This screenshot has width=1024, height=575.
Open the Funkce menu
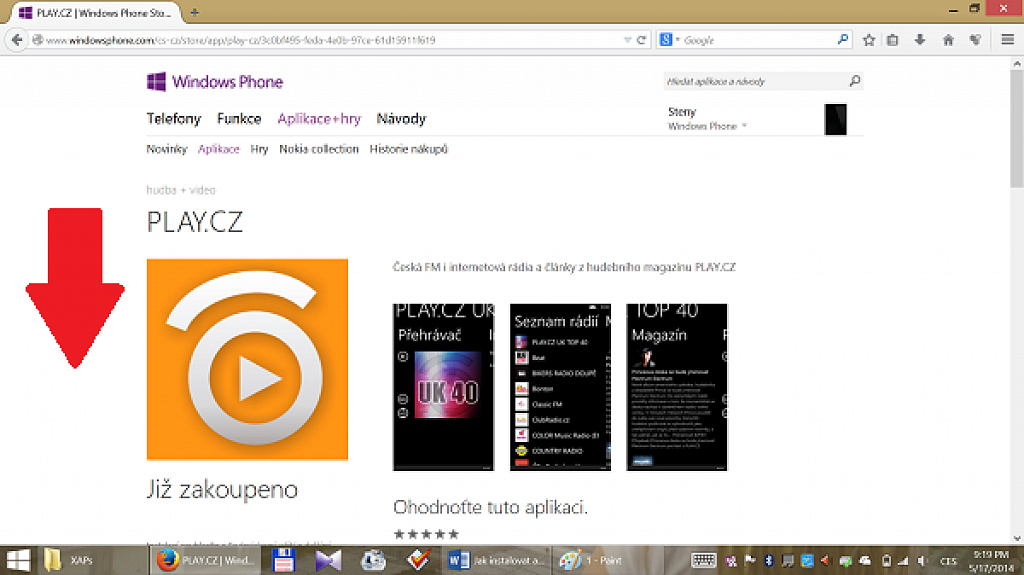point(239,119)
